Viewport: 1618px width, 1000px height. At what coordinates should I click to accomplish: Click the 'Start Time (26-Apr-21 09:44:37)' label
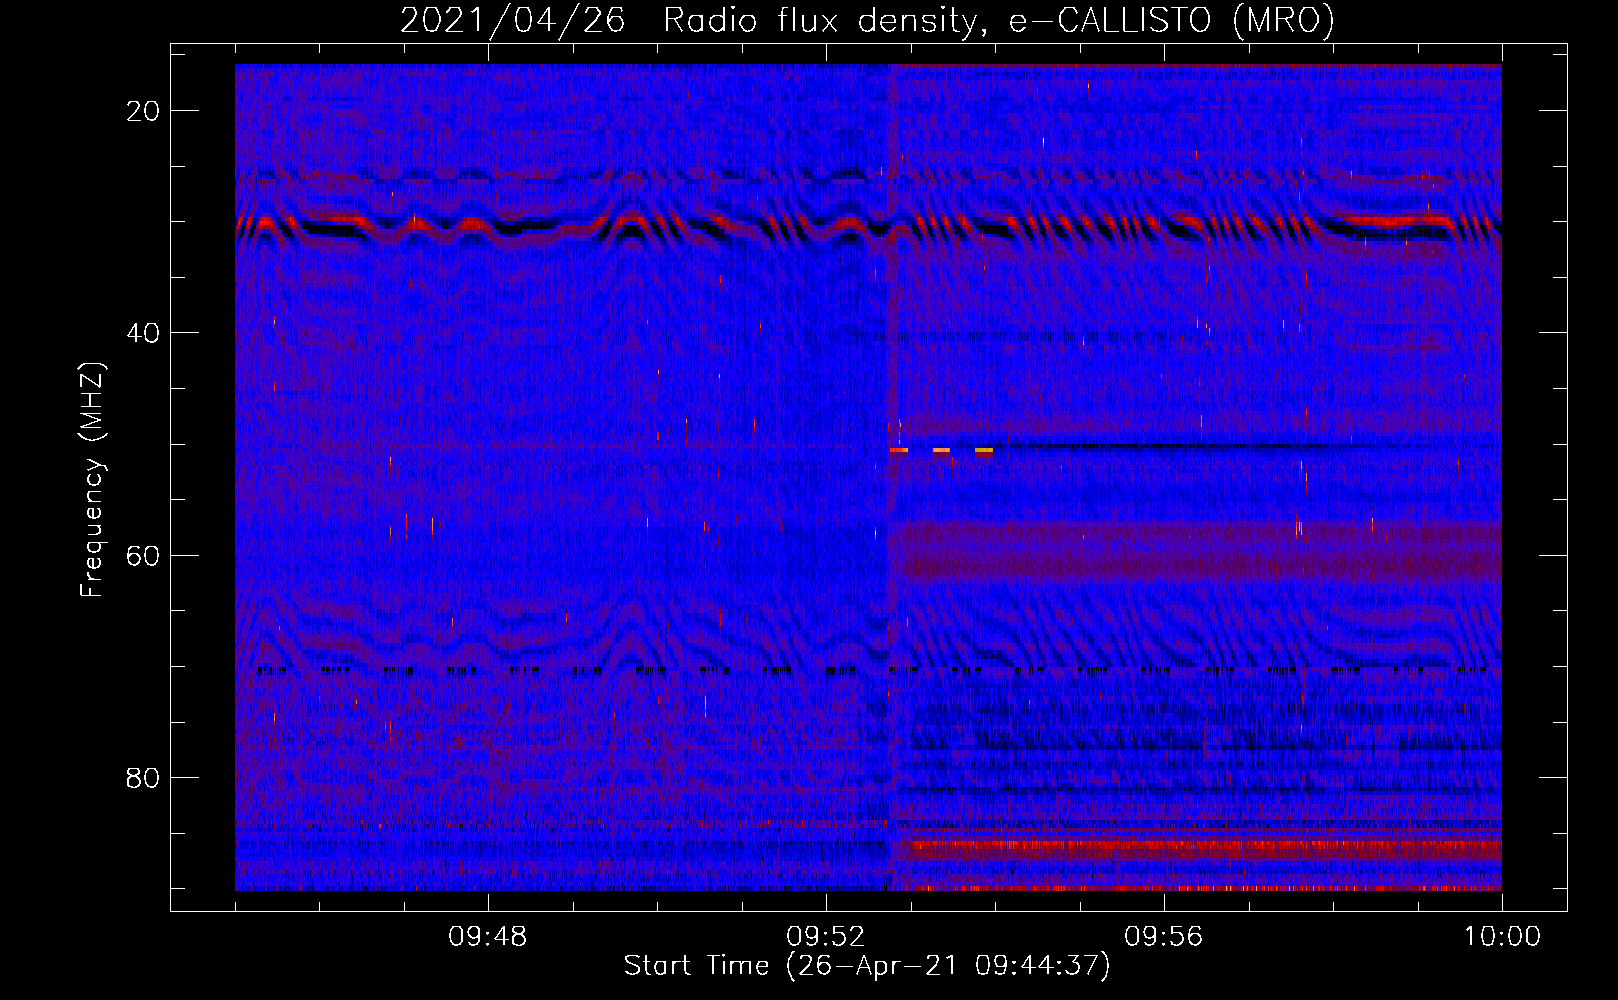click(x=867, y=965)
